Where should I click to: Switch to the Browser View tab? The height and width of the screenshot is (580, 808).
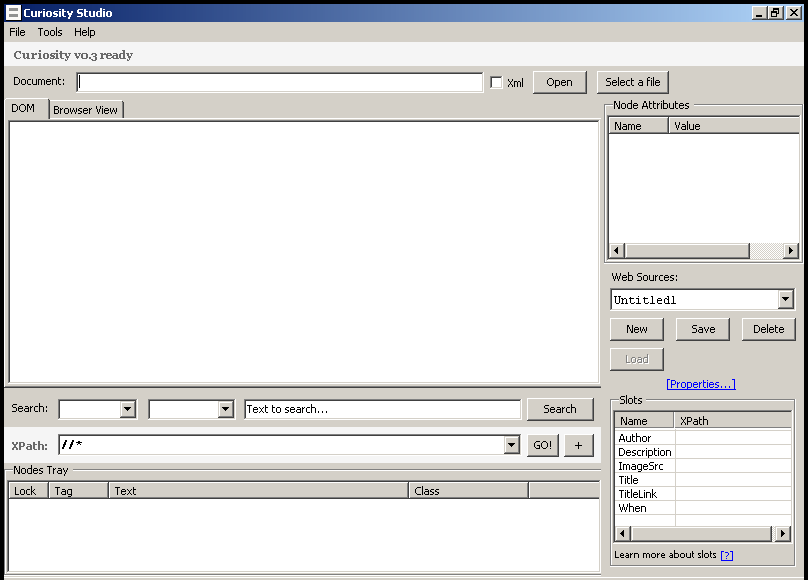pyautogui.click(x=86, y=110)
